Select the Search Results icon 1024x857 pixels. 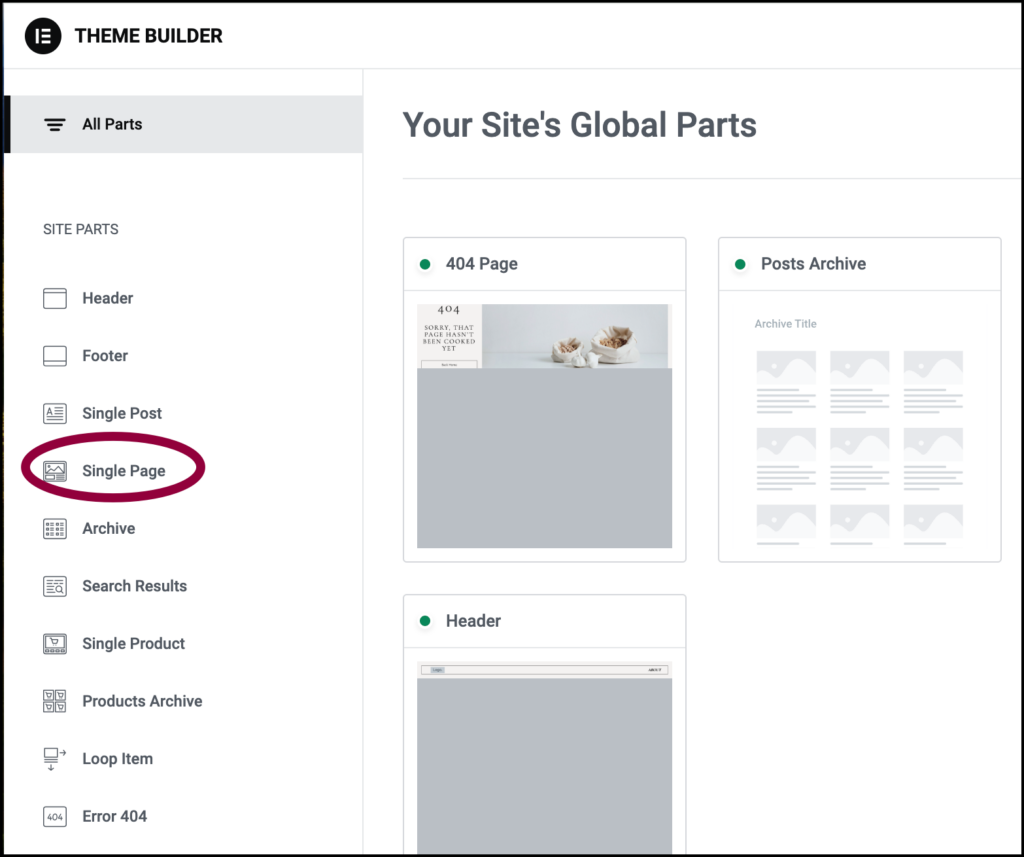(x=54, y=586)
